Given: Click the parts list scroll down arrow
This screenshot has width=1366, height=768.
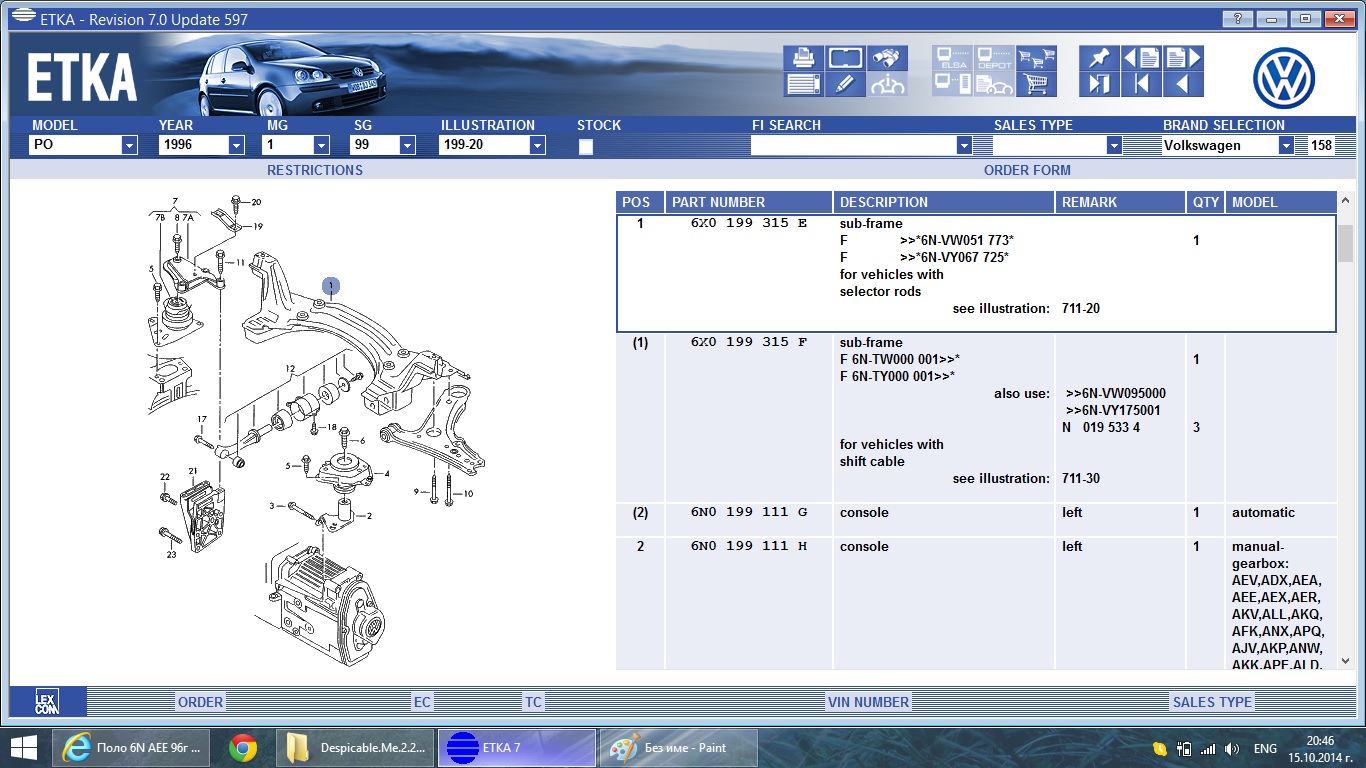Looking at the screenshot, I should click(x=1345, y=660).
